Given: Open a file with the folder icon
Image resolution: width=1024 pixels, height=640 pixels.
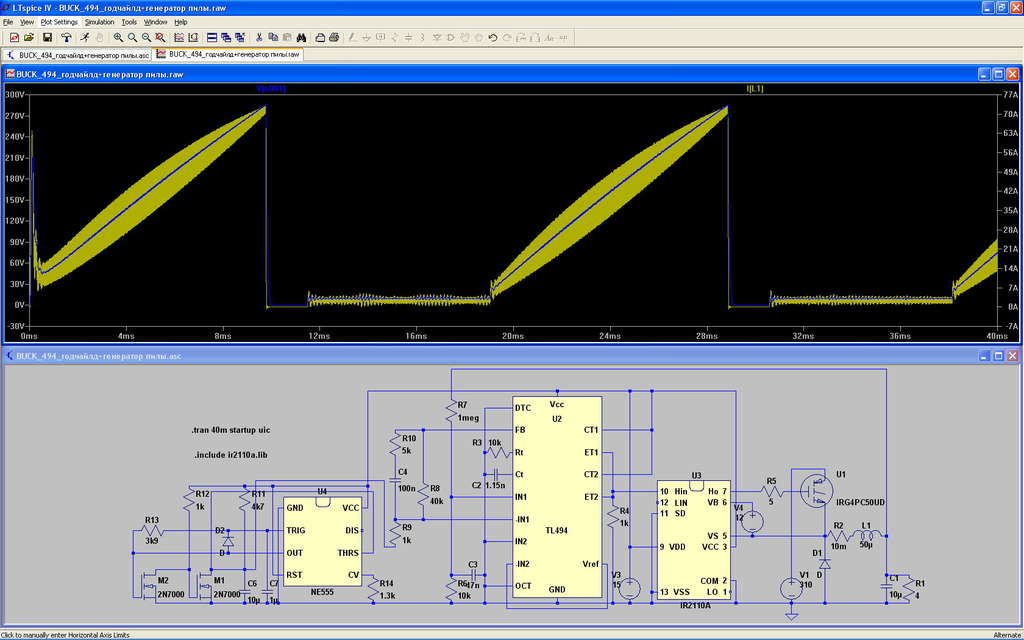Looking at the screenshot, I should pos(30,37).
